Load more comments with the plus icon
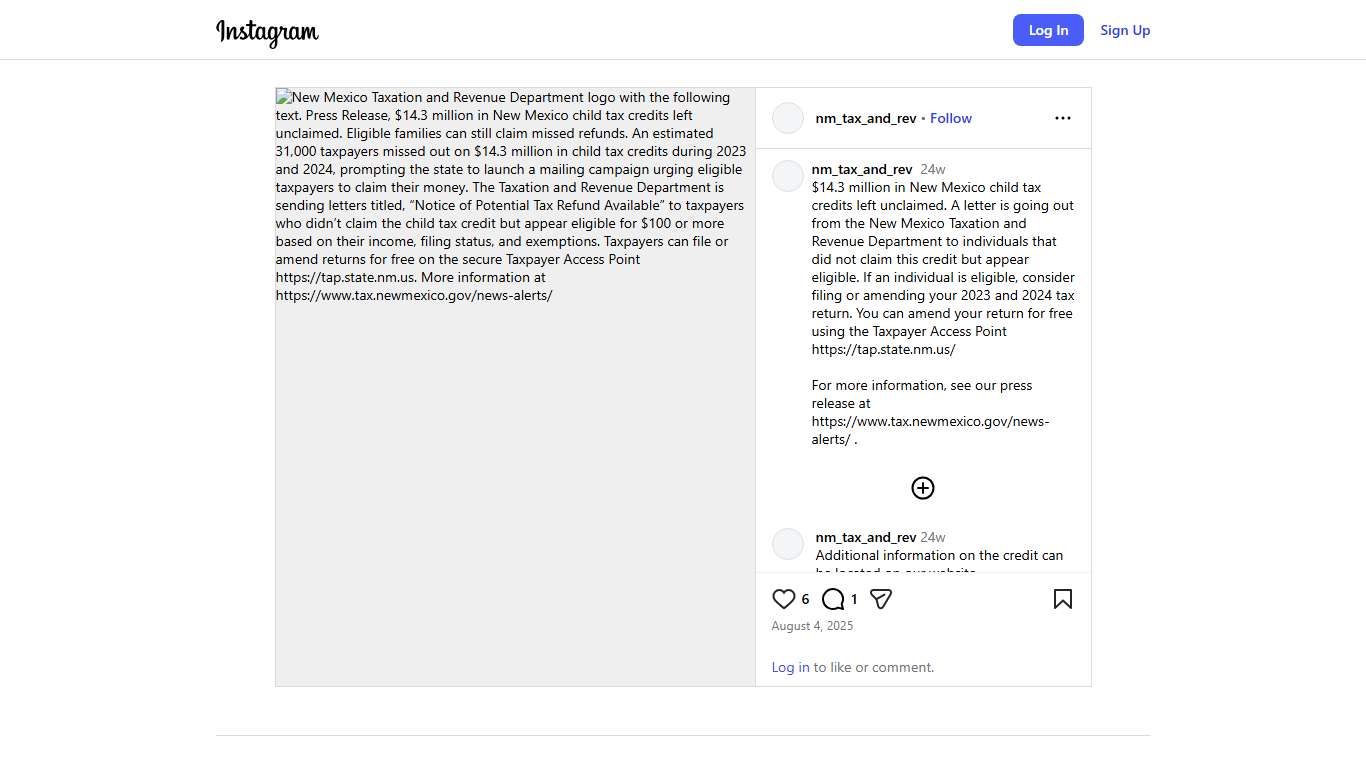1366x768 pixels. point(922,488)
